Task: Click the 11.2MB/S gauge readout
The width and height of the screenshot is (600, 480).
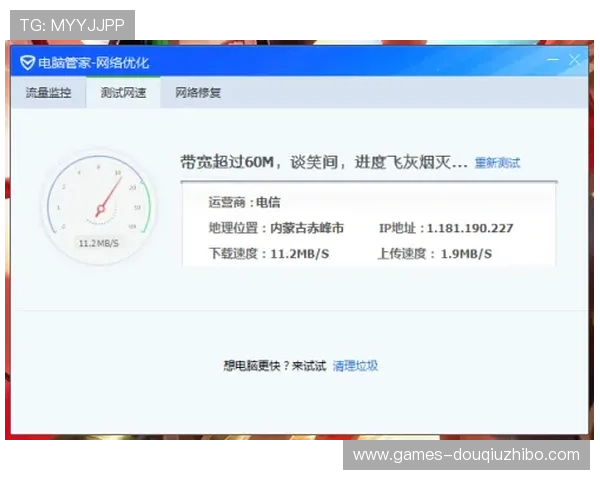Action: click(x=99, y=243)
